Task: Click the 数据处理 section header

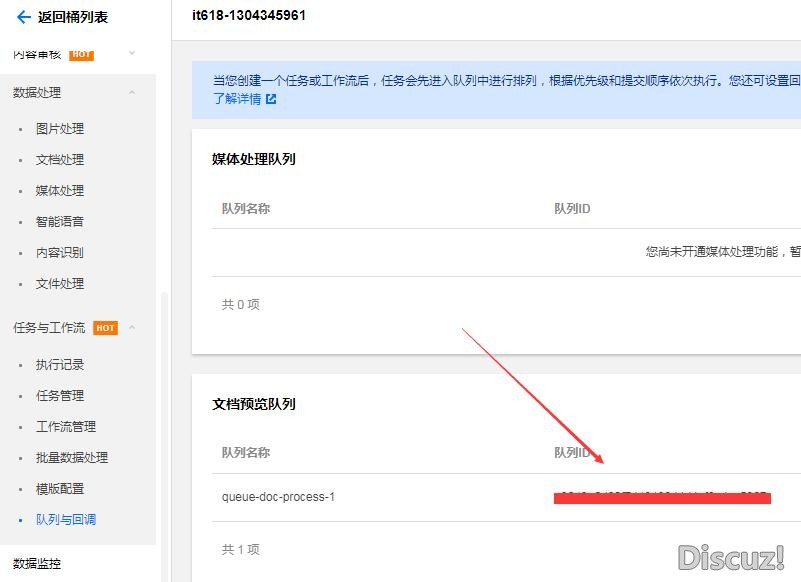Action: point(37,92)
